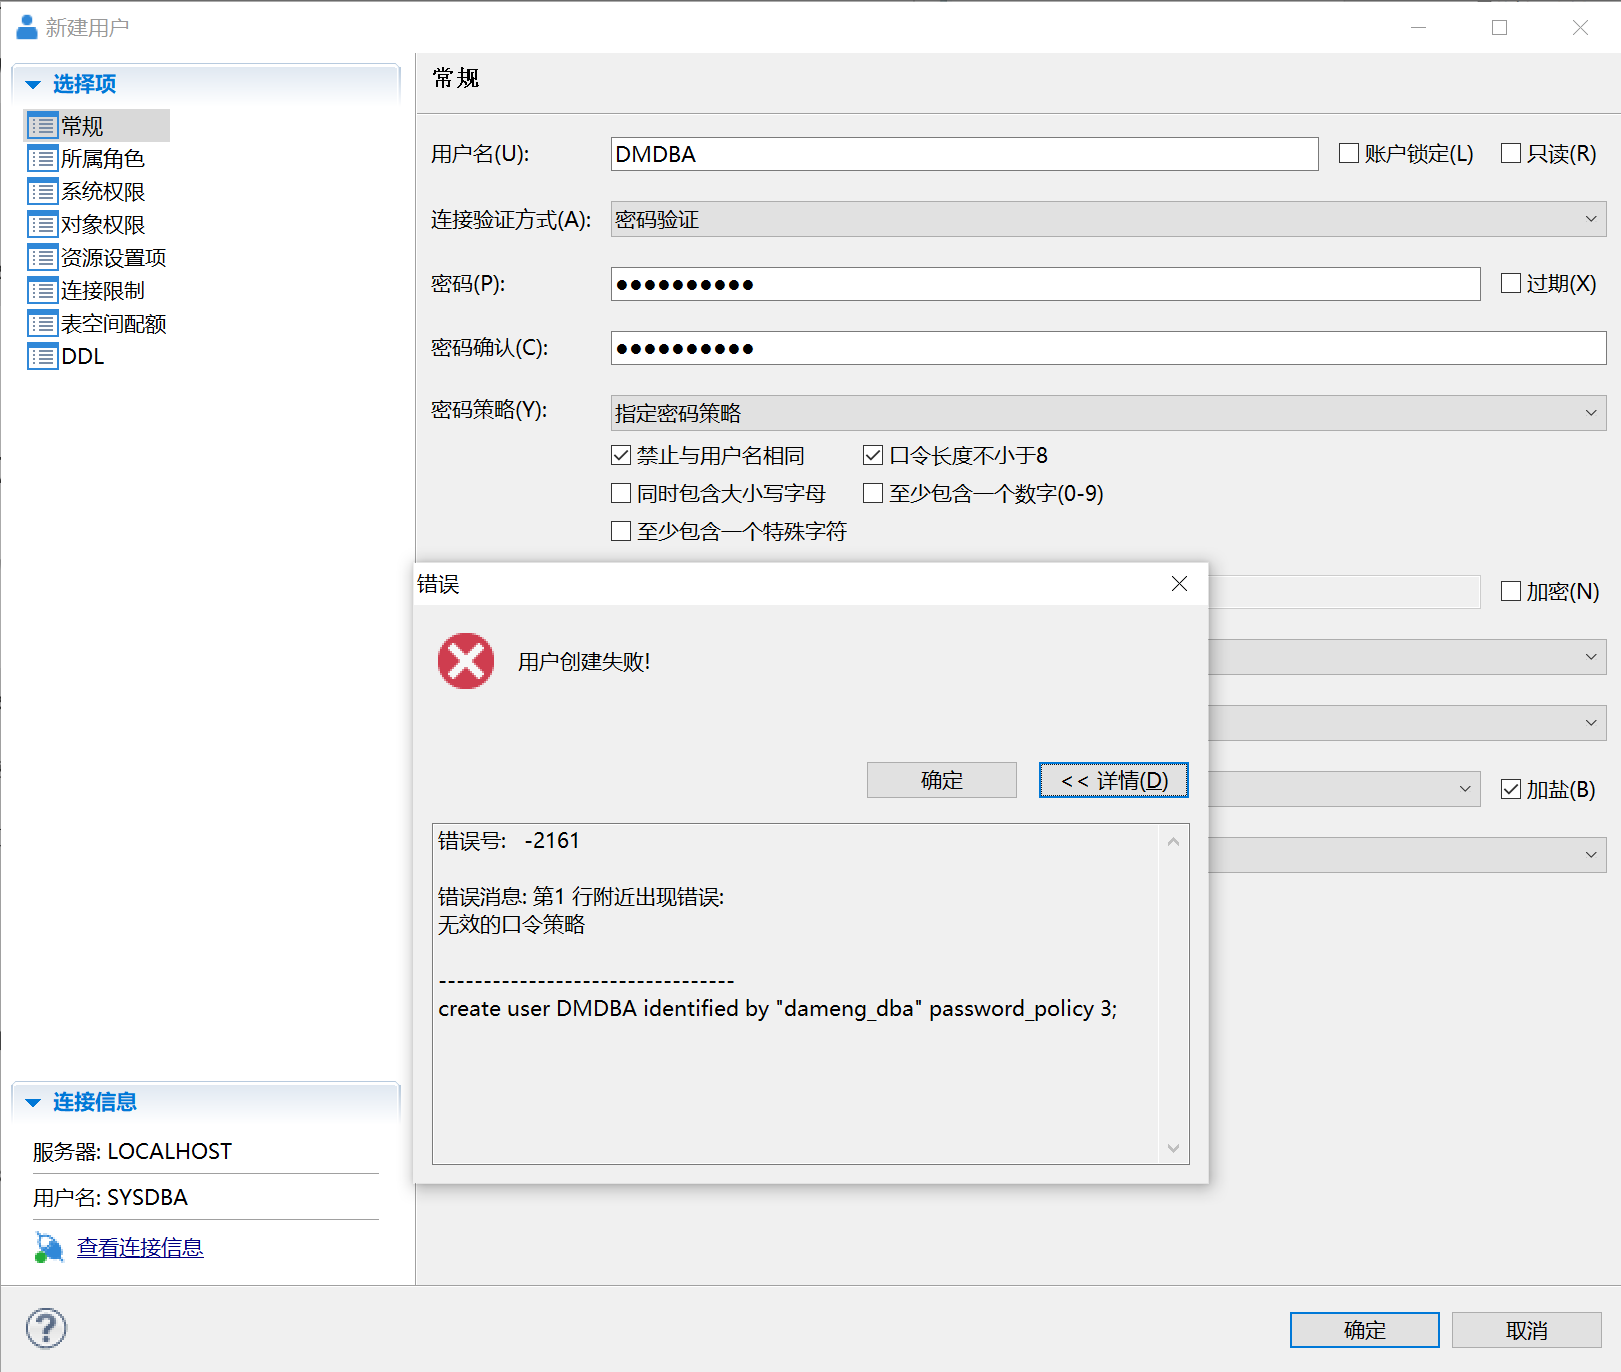Click the create user SQL statement line
This screenshot has height=1372, width=1621.
(x=778, y=1009)
